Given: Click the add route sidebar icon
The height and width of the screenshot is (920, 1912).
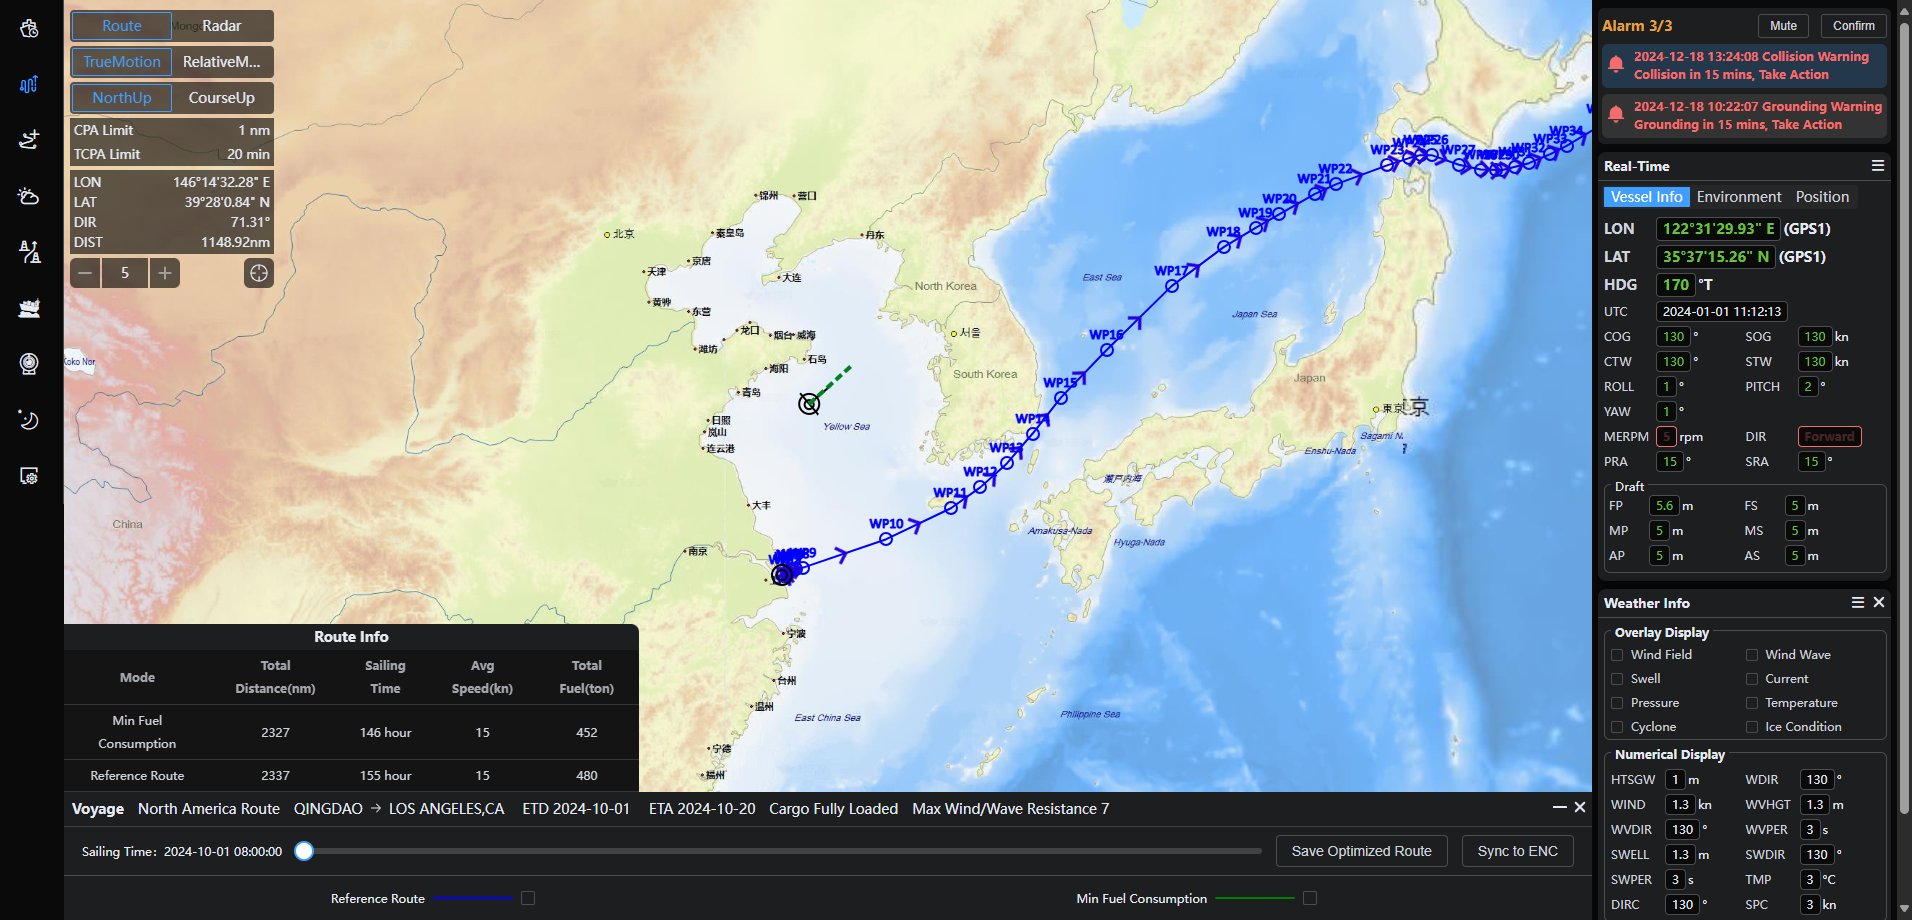Looking at the screenshot, I should point(29,140).
